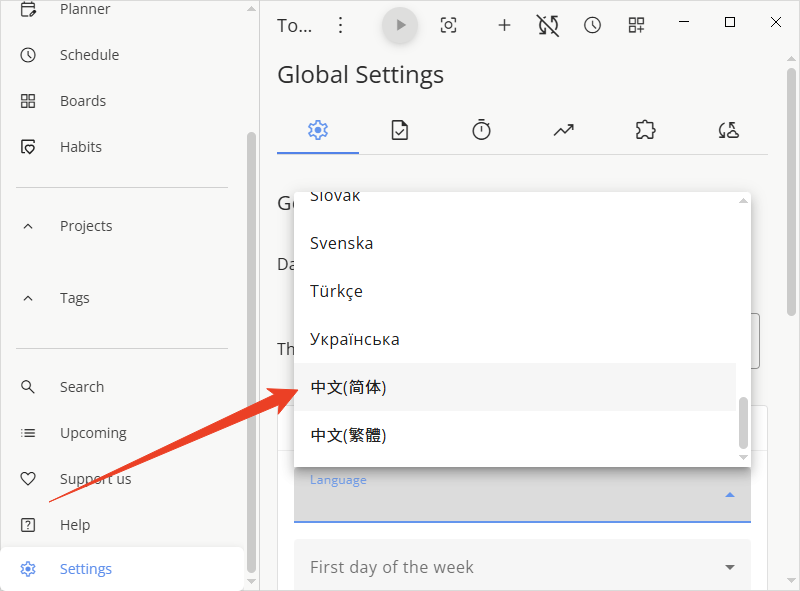Select 中文(繁體) language option

click(x=515, y=435)
